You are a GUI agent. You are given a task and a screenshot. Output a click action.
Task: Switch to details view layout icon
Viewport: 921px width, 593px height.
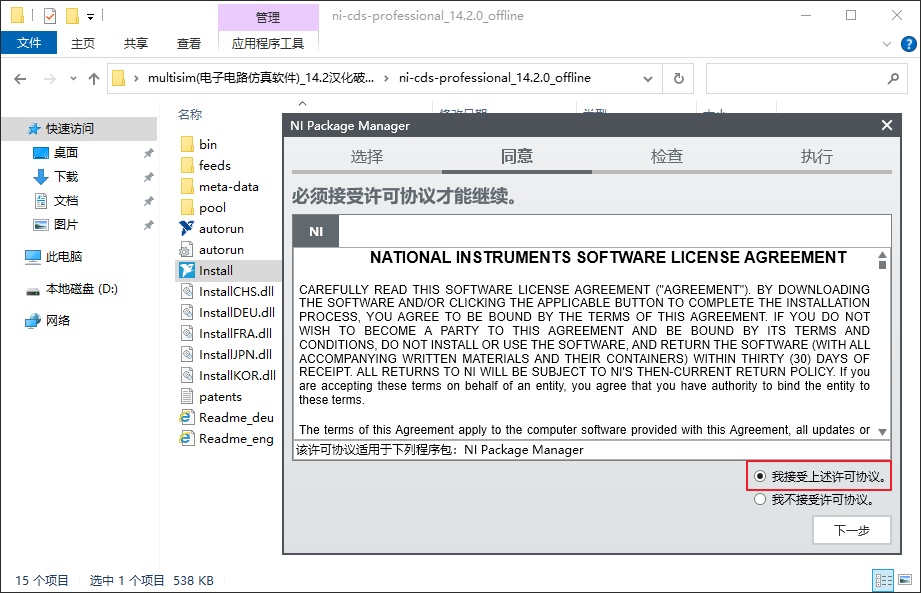(883, 581)
